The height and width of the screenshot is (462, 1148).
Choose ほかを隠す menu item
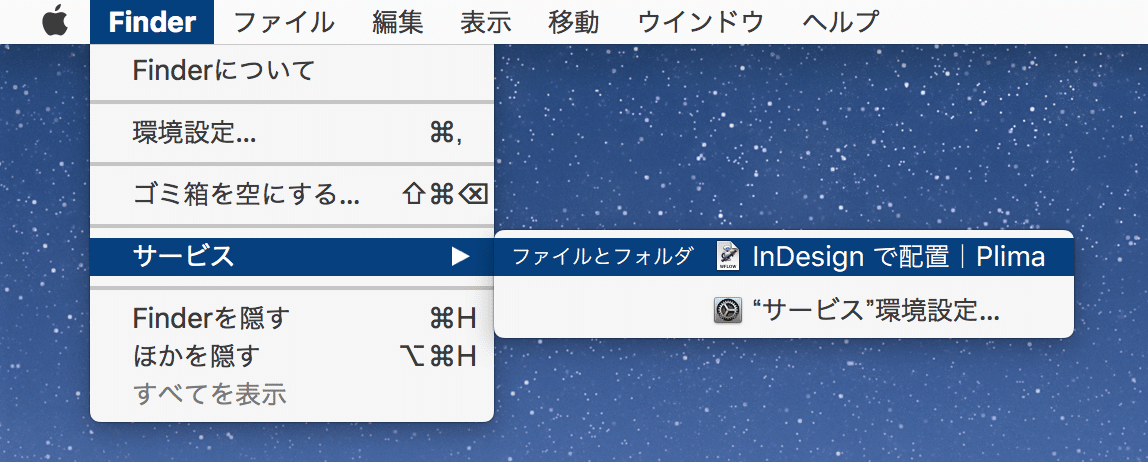[292, 356]
